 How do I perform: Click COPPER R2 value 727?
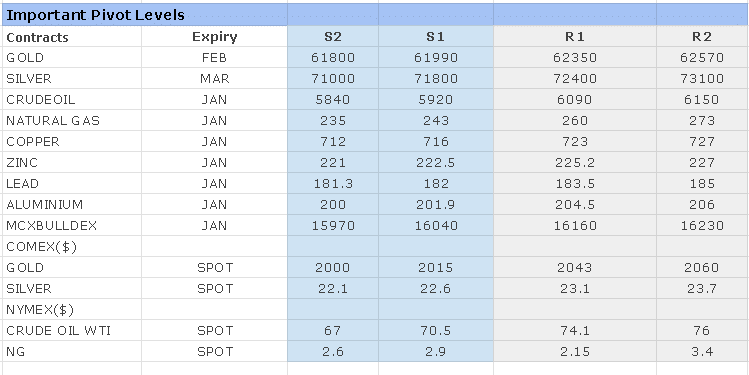click(x=702, y=142)
